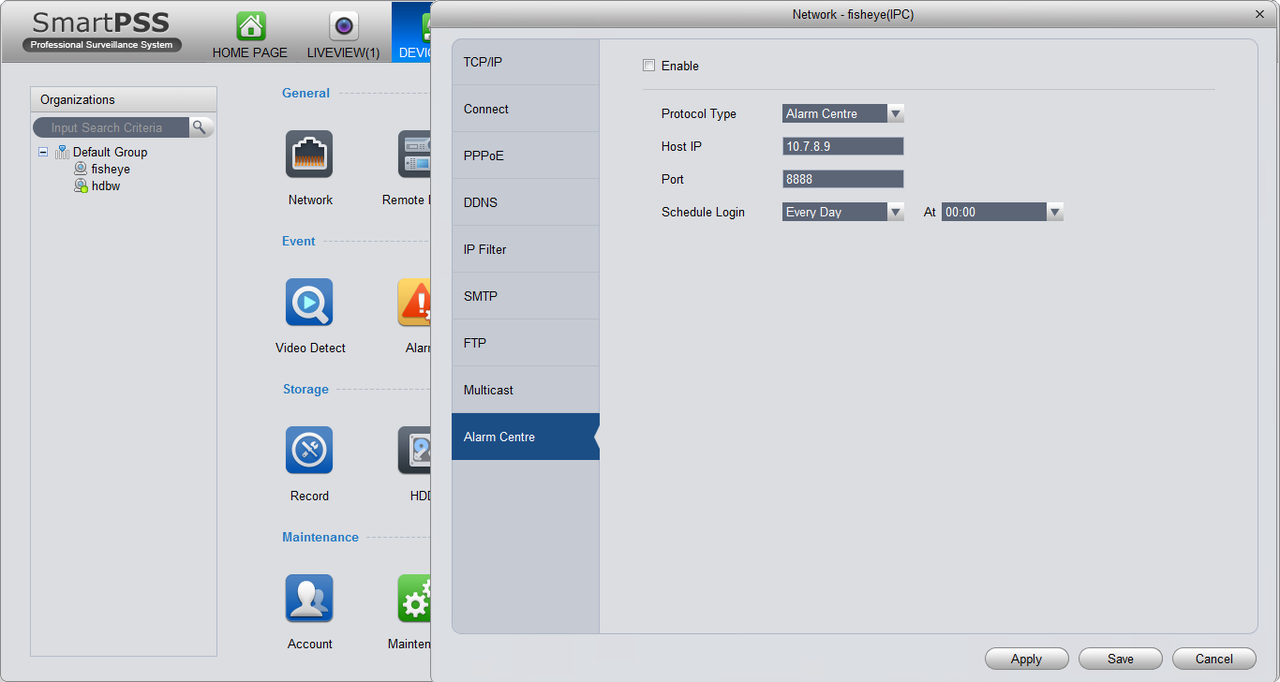Screen dimensions: 1280x682
Task: Open the Video Detect icon
Action: coord(309,302)
